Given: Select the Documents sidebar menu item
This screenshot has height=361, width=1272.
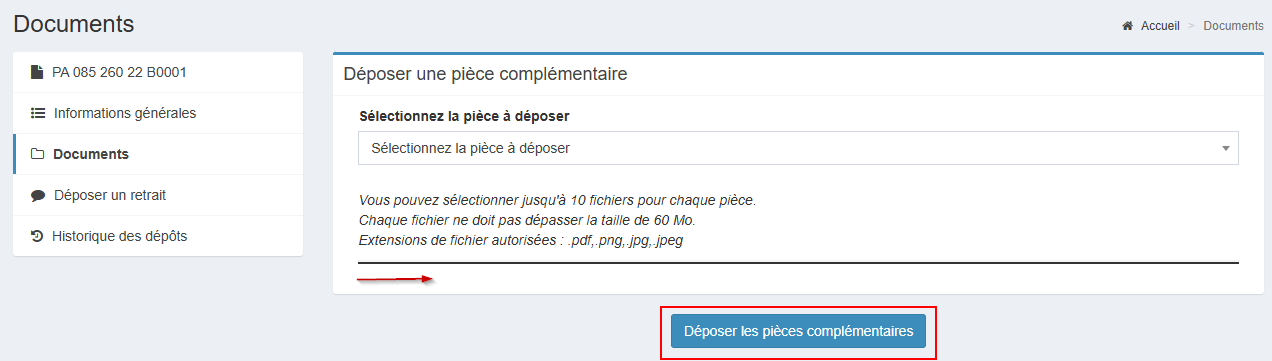Looking at the screenshot, I should point(158,154).
